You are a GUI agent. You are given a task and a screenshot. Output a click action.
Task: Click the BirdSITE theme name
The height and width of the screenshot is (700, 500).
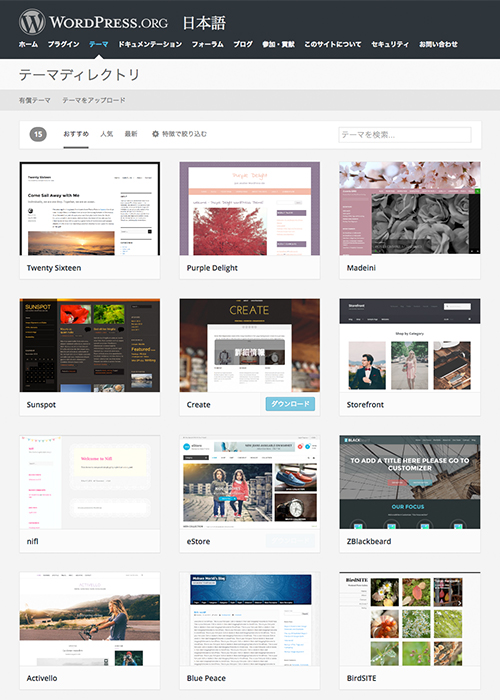(362, 678)
